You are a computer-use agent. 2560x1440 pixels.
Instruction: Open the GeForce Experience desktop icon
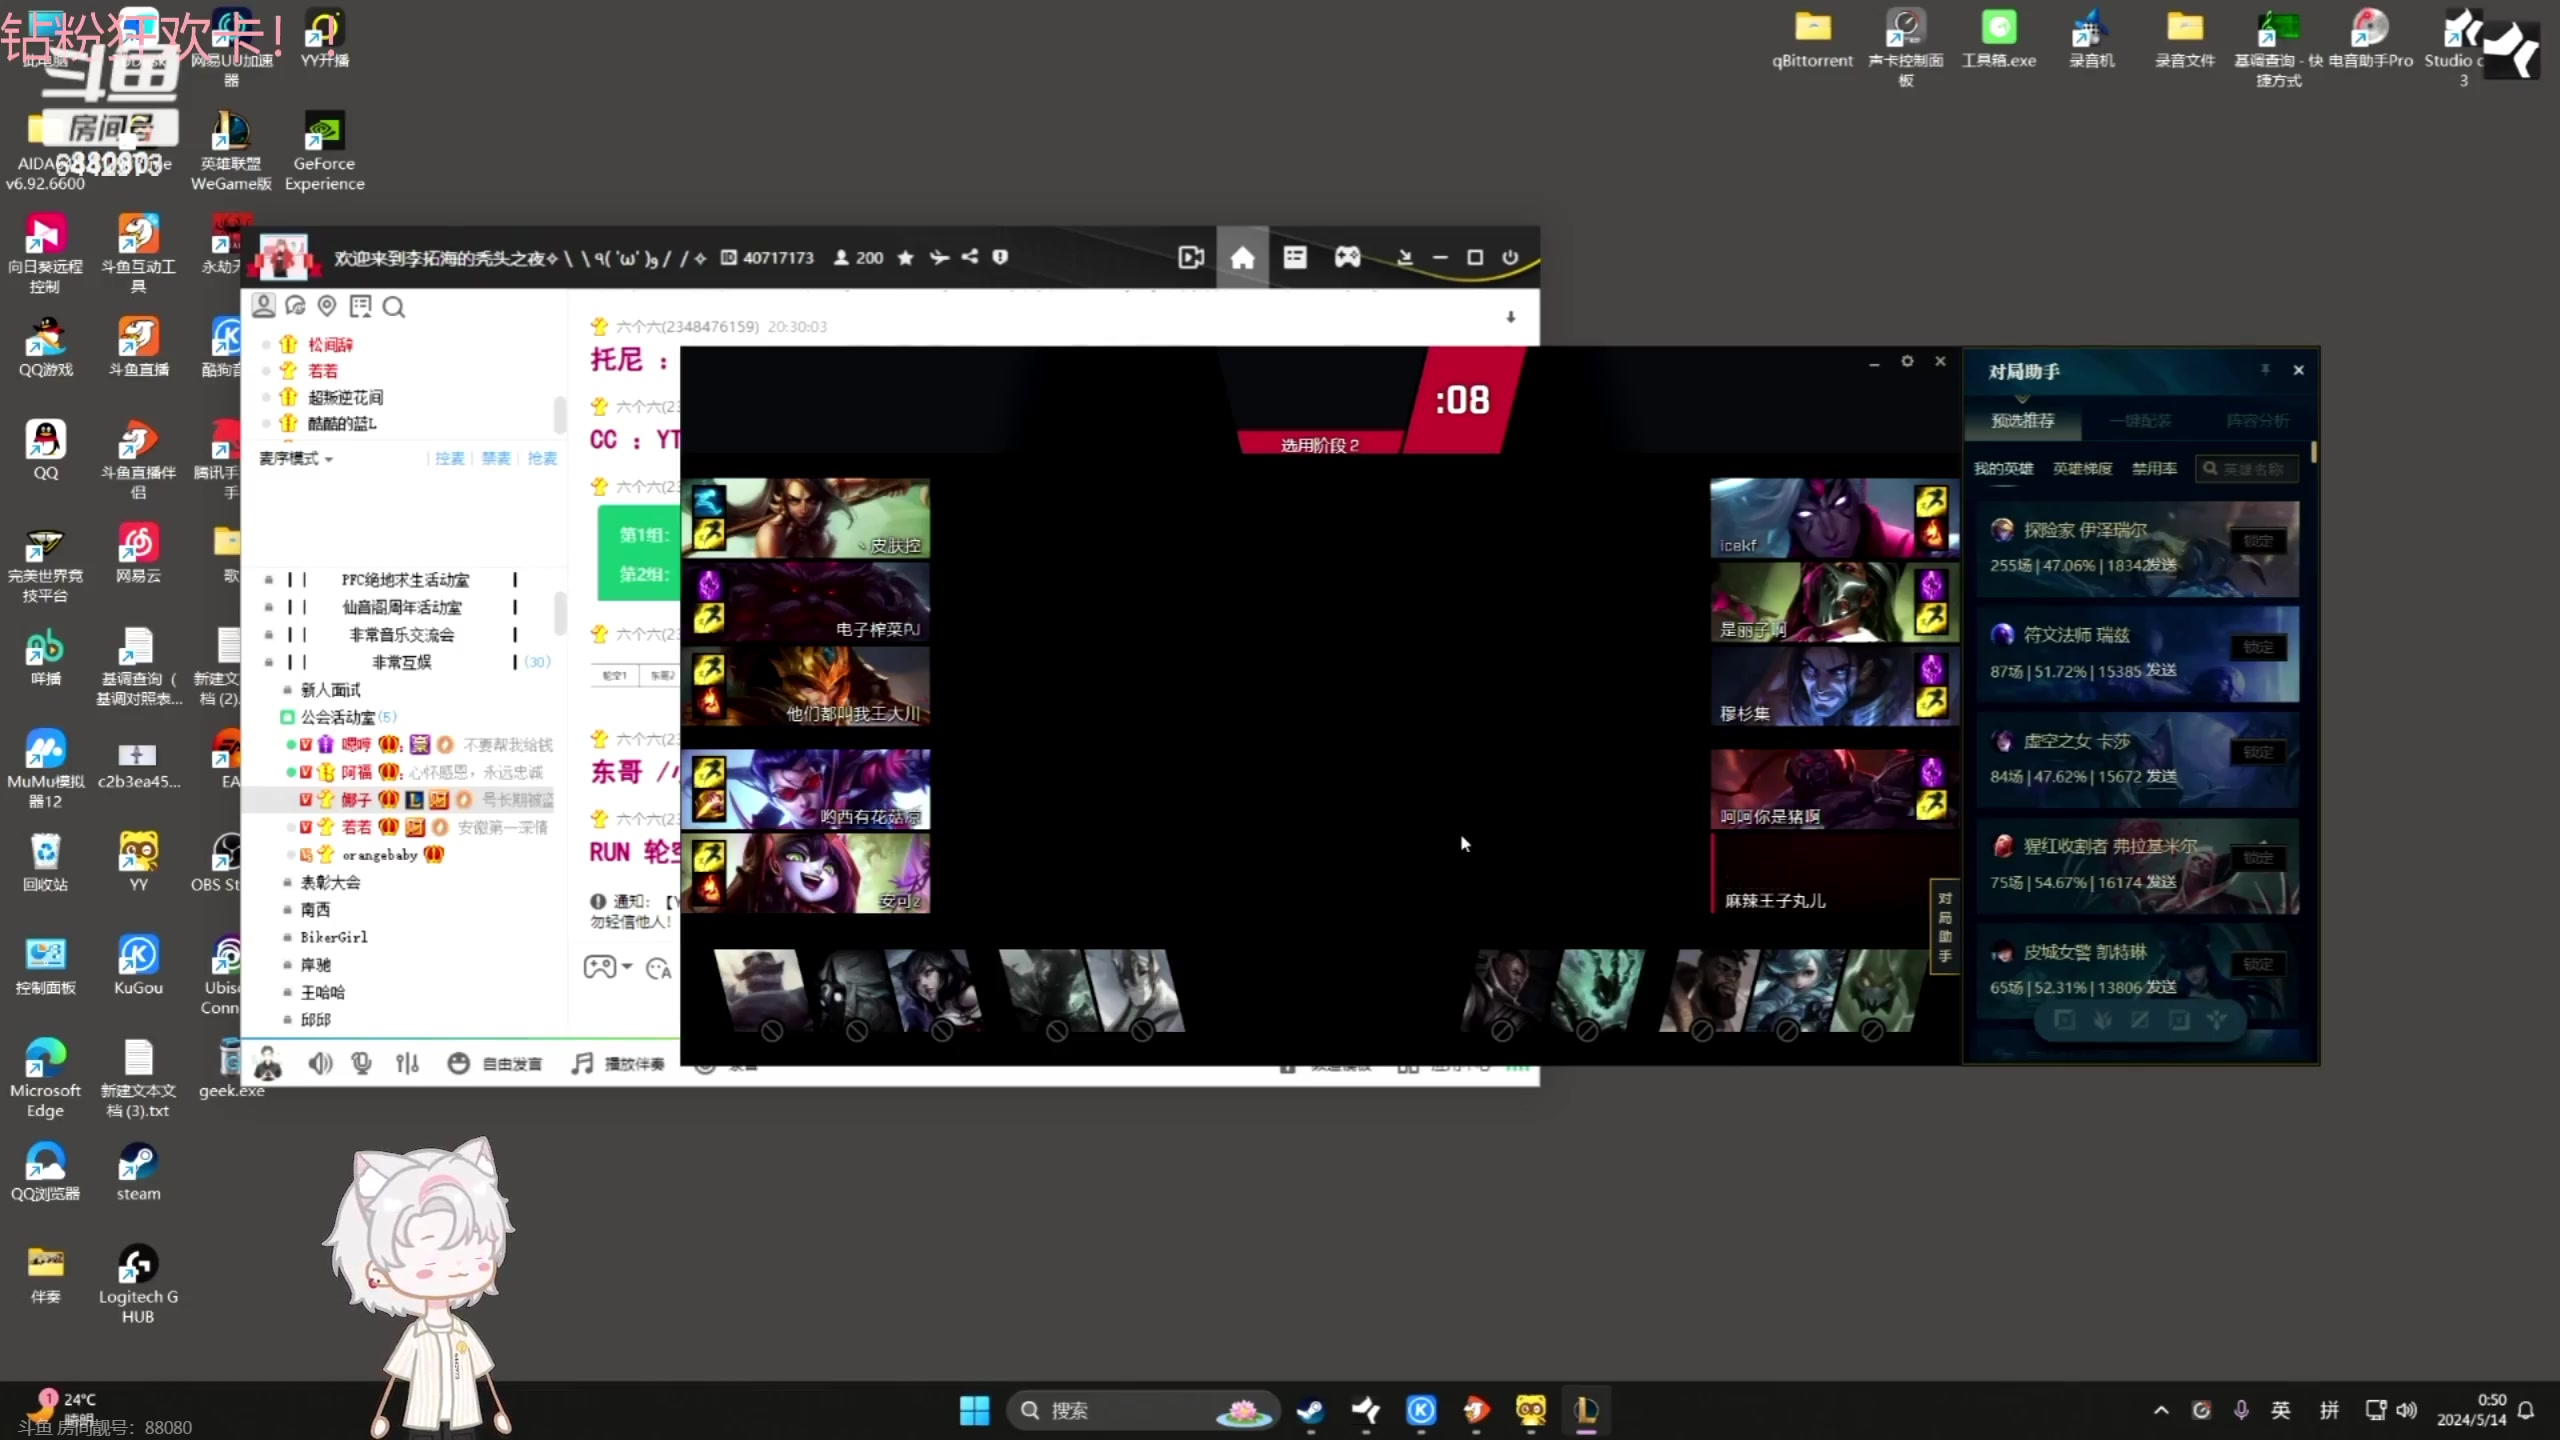[x=324, y=150]
